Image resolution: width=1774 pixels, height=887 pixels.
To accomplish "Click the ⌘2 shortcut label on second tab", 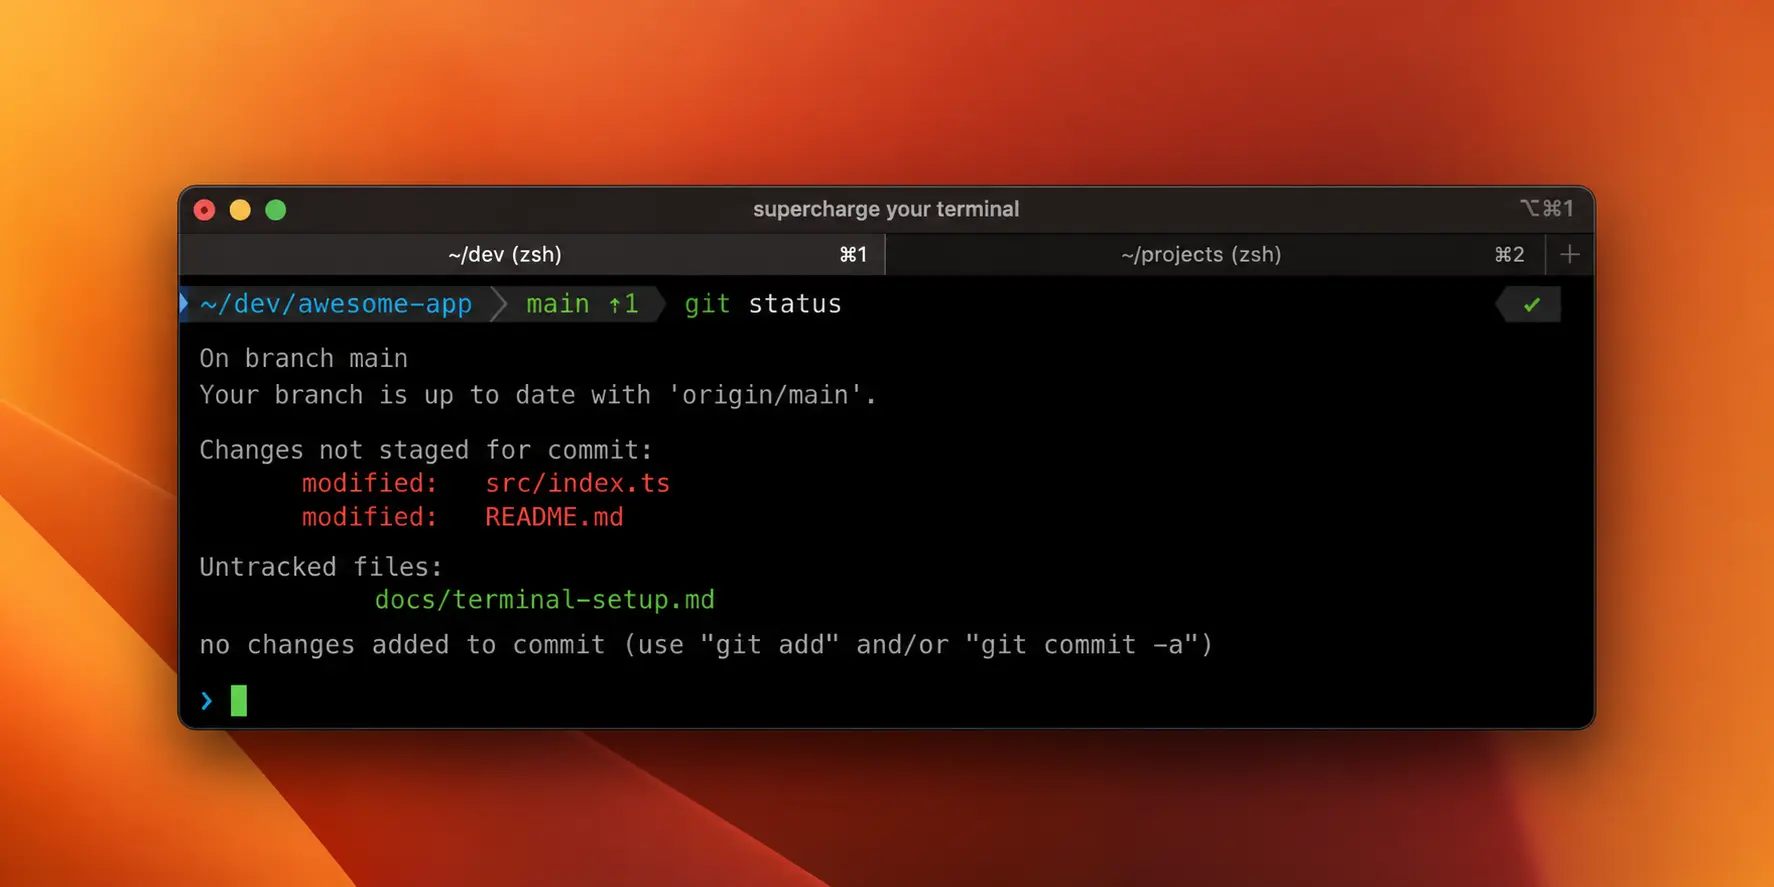I will point(1509,255).
